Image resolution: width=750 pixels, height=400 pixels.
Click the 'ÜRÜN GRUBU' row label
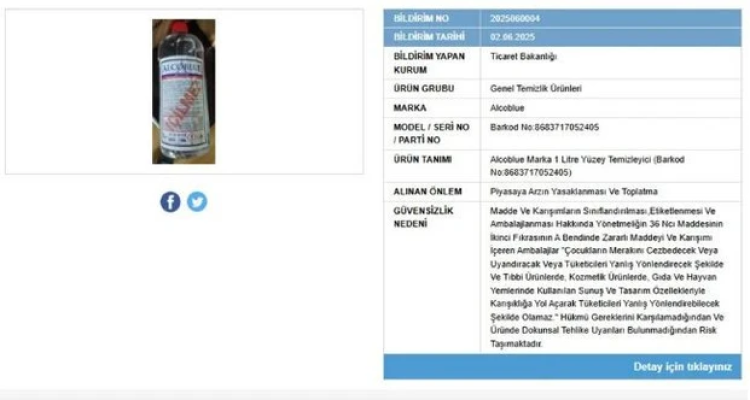pos(424,89)
